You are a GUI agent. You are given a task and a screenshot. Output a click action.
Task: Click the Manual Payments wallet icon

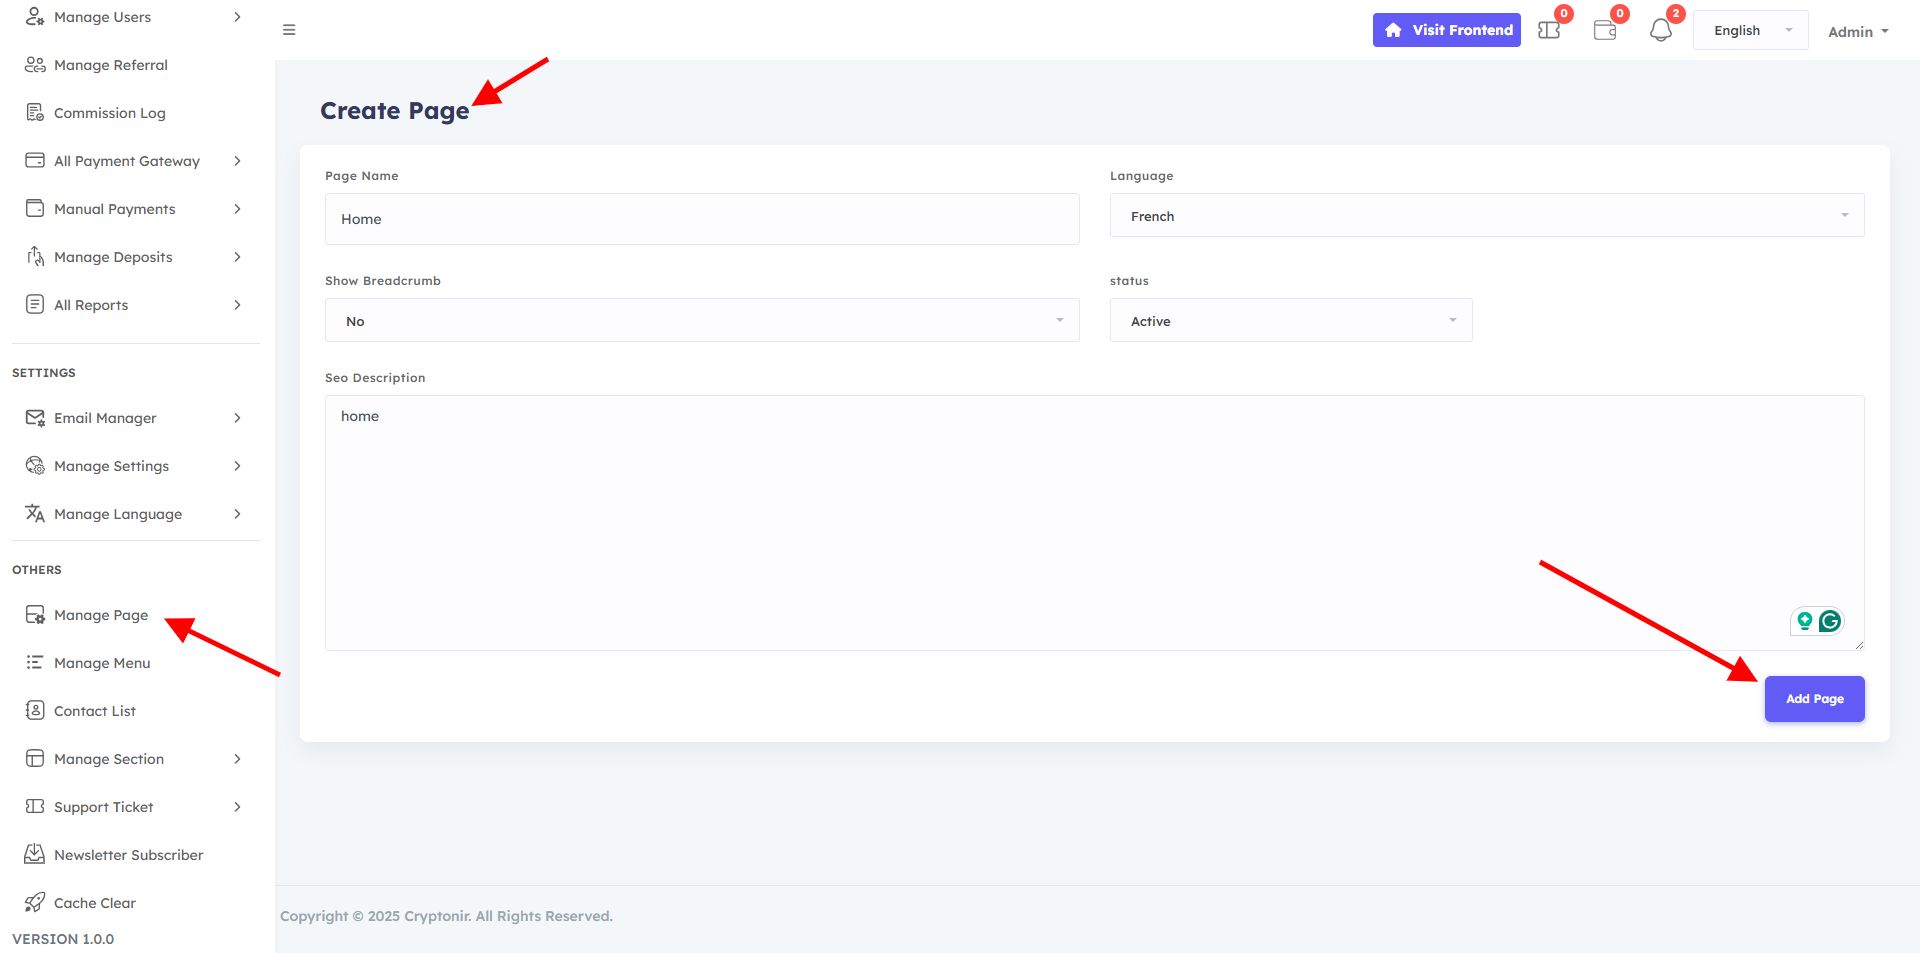coord(35,209)
